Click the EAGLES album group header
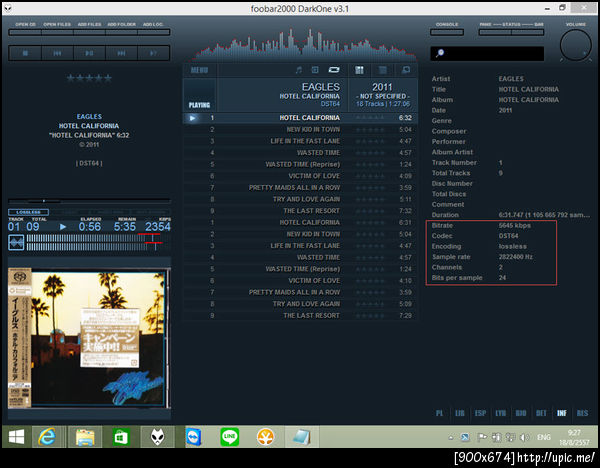Viewport: 600px width, 468px height. 300,95
